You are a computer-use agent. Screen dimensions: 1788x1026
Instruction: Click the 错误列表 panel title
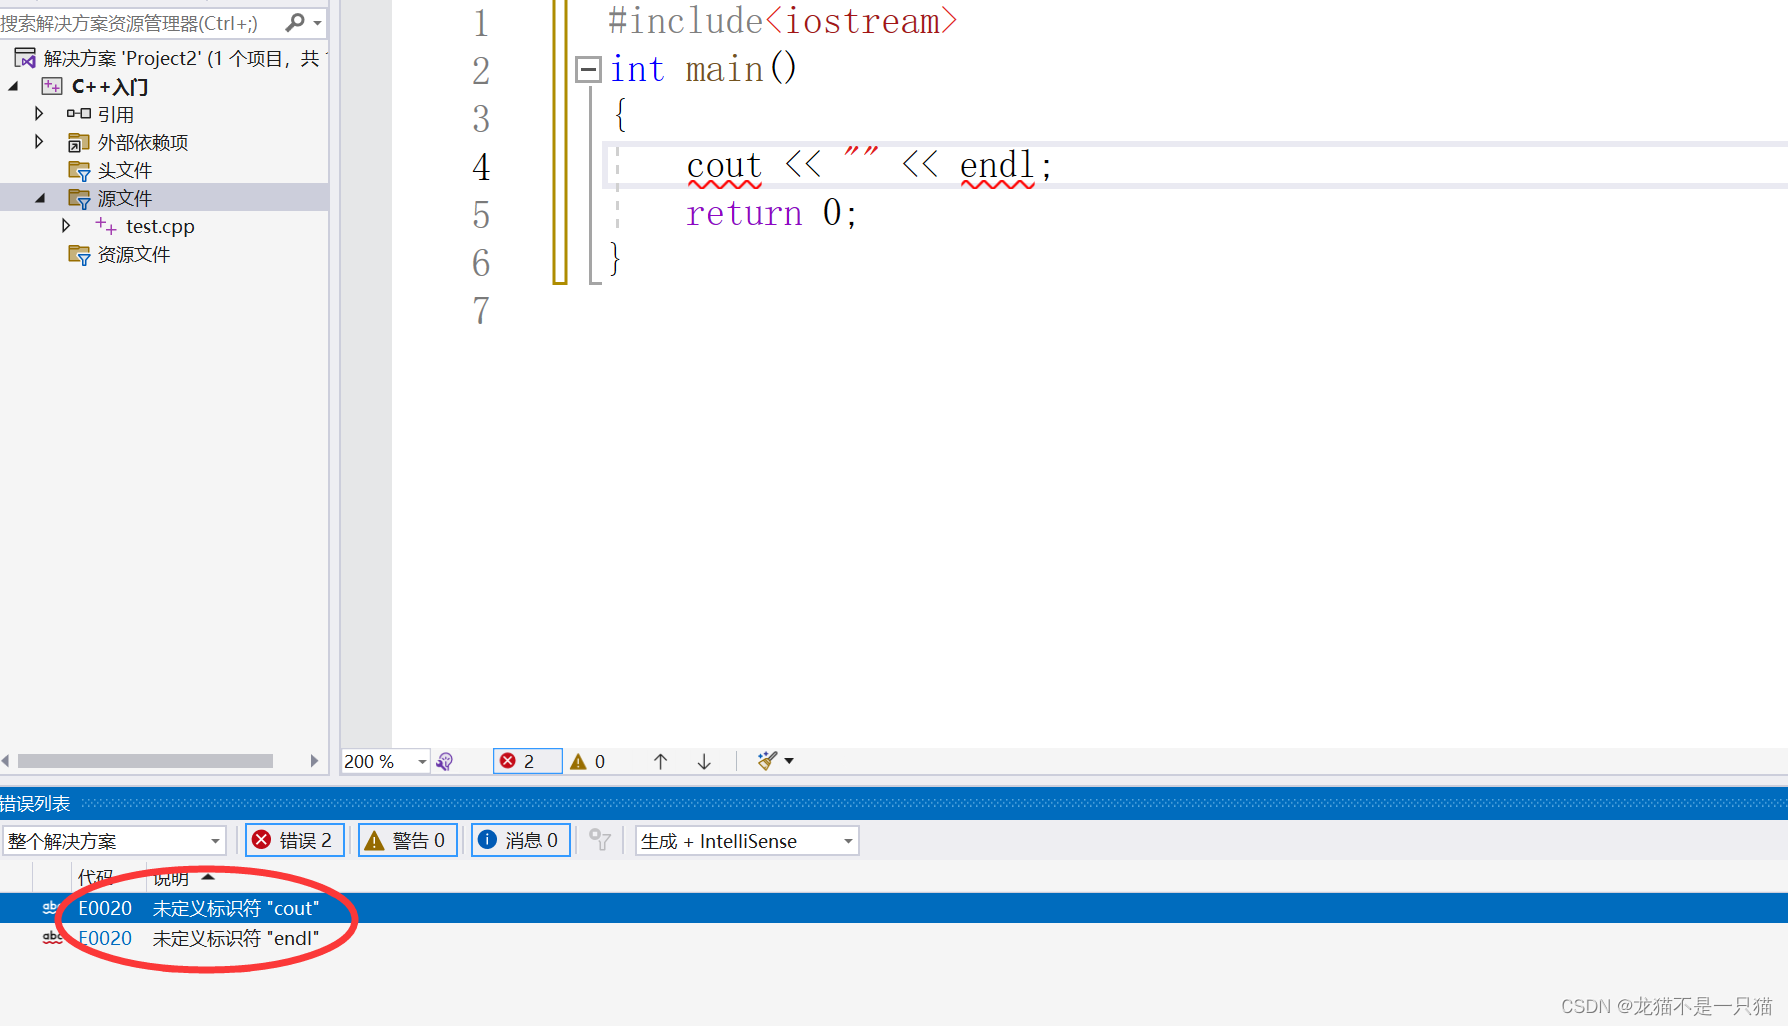click(35, 804)
